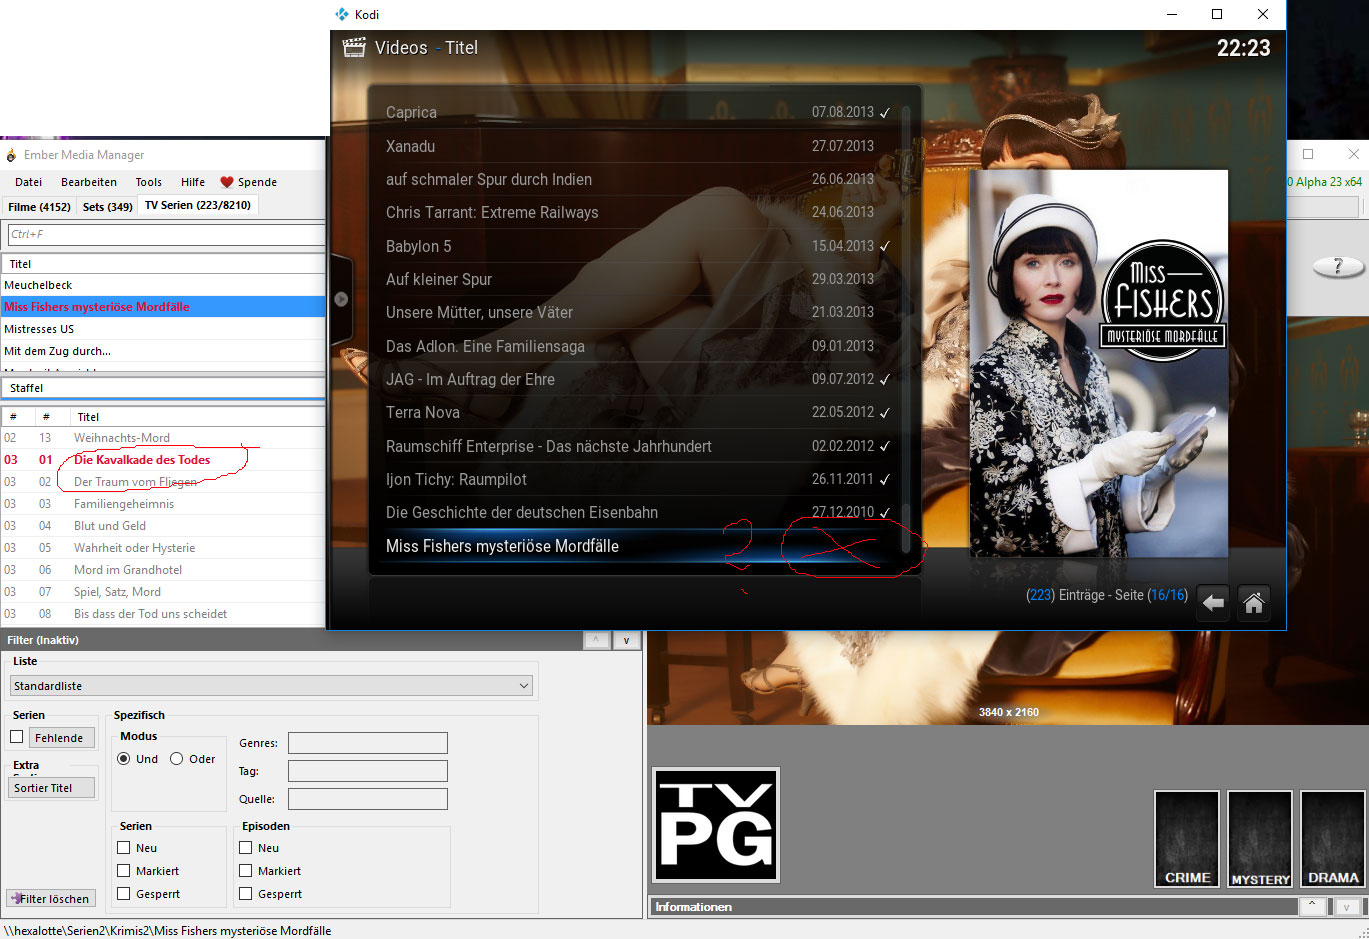
Task: Check Serien Gesperrt checkbox
Action: (124, 894)
